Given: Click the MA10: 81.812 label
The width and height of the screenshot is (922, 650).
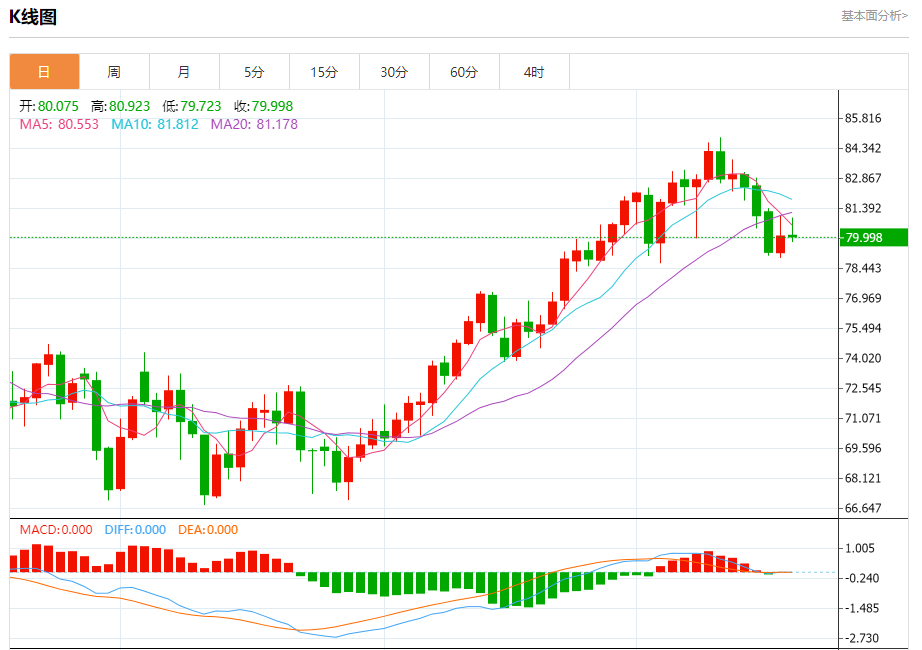Looking at the screenshot, I should [155, 124].
